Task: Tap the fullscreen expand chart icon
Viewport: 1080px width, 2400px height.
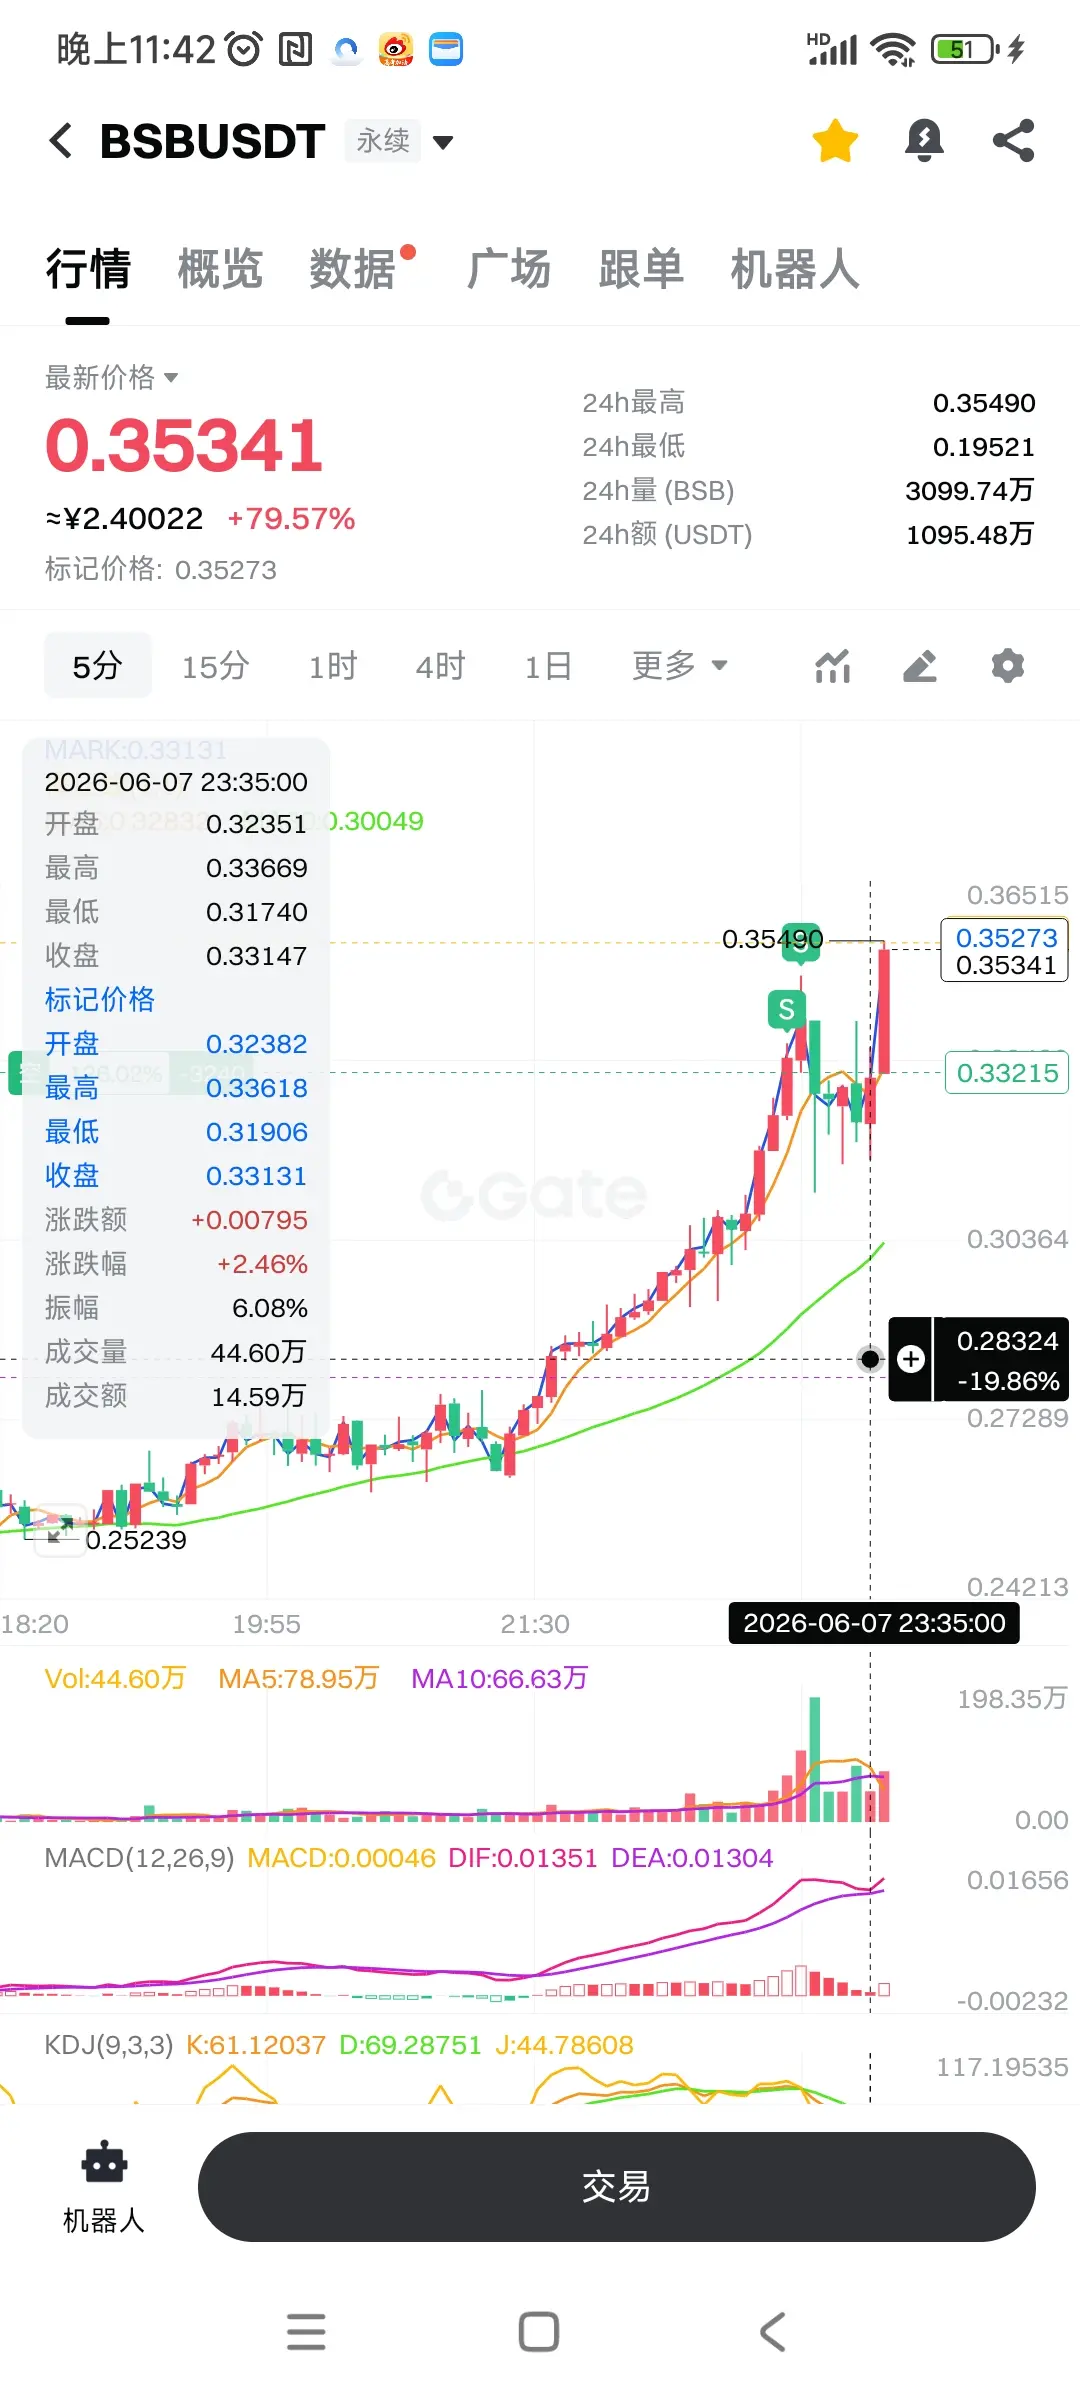Action: (x=60, y=1531)
